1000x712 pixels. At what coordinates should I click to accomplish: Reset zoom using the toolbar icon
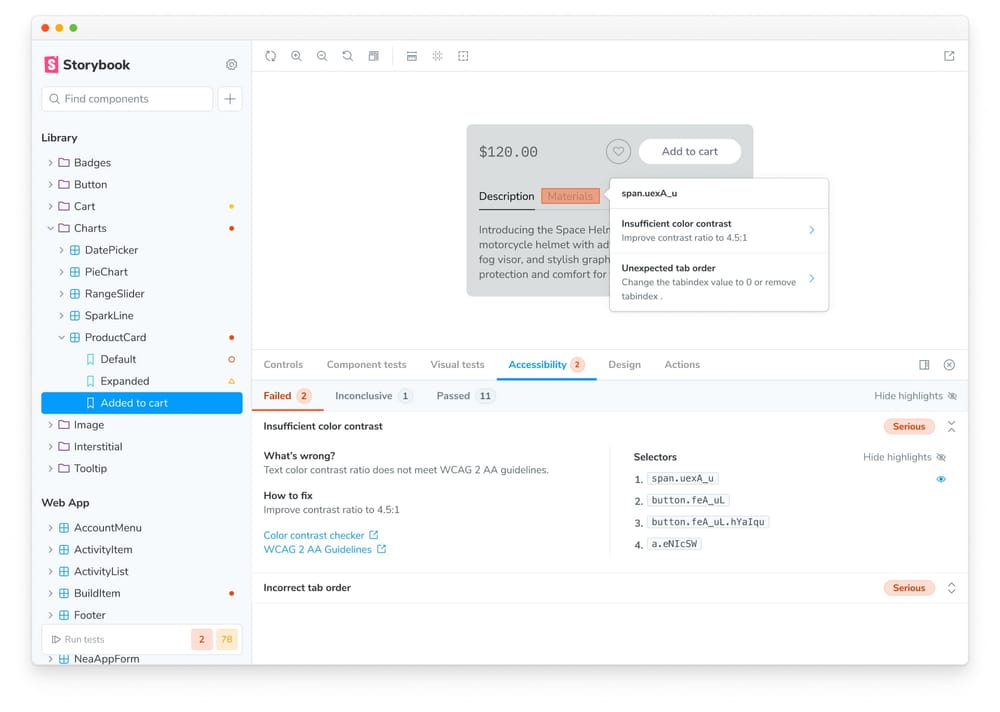348,56
